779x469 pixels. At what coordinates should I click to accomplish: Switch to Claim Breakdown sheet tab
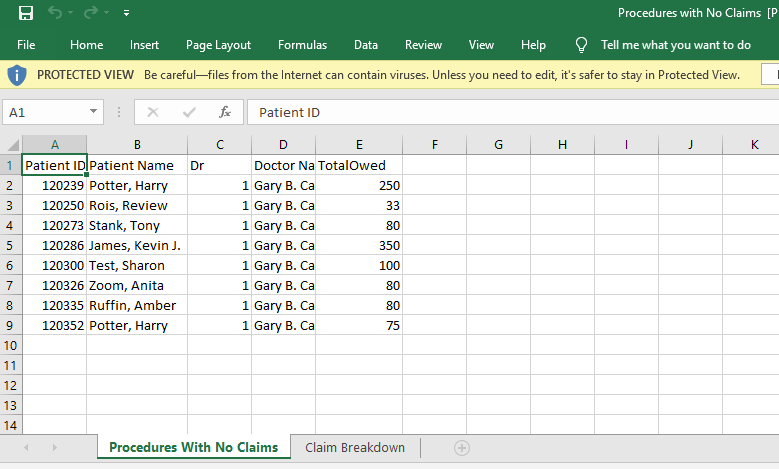[x=355, y=448]
